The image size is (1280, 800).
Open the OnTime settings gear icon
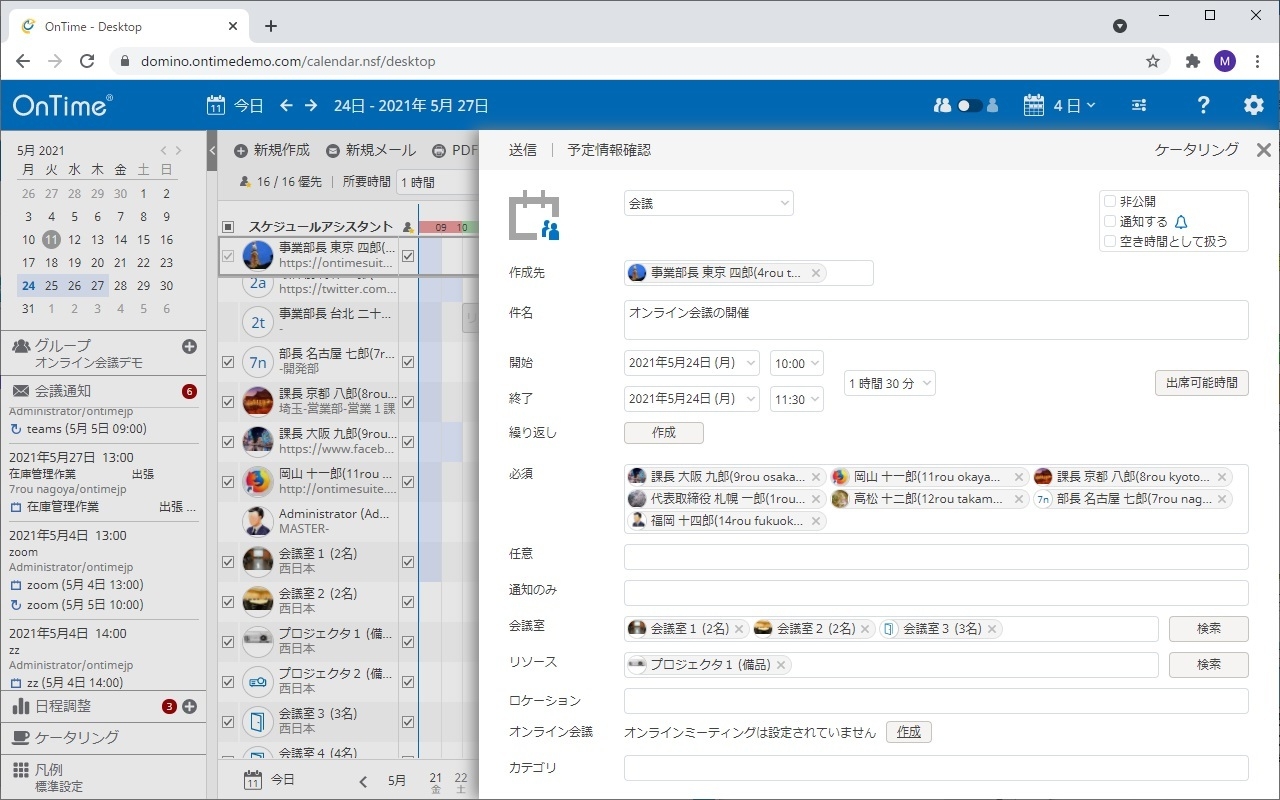point(1253,104)
